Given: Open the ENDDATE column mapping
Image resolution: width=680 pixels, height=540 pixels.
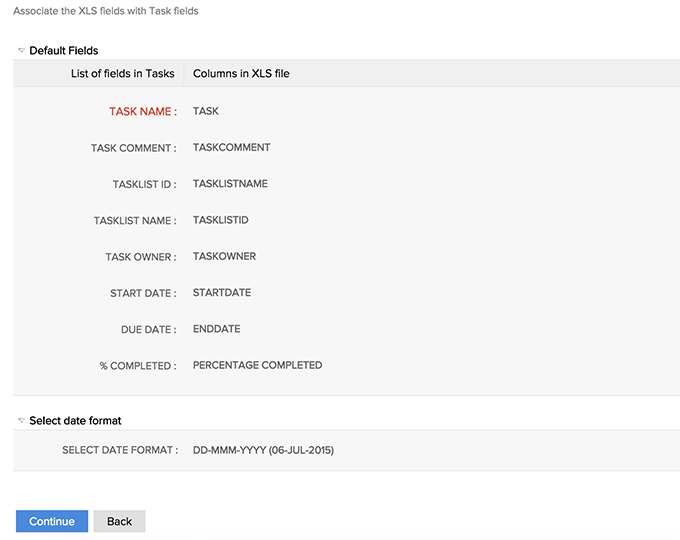Looking at the screenshot, I should pos(216,329).
